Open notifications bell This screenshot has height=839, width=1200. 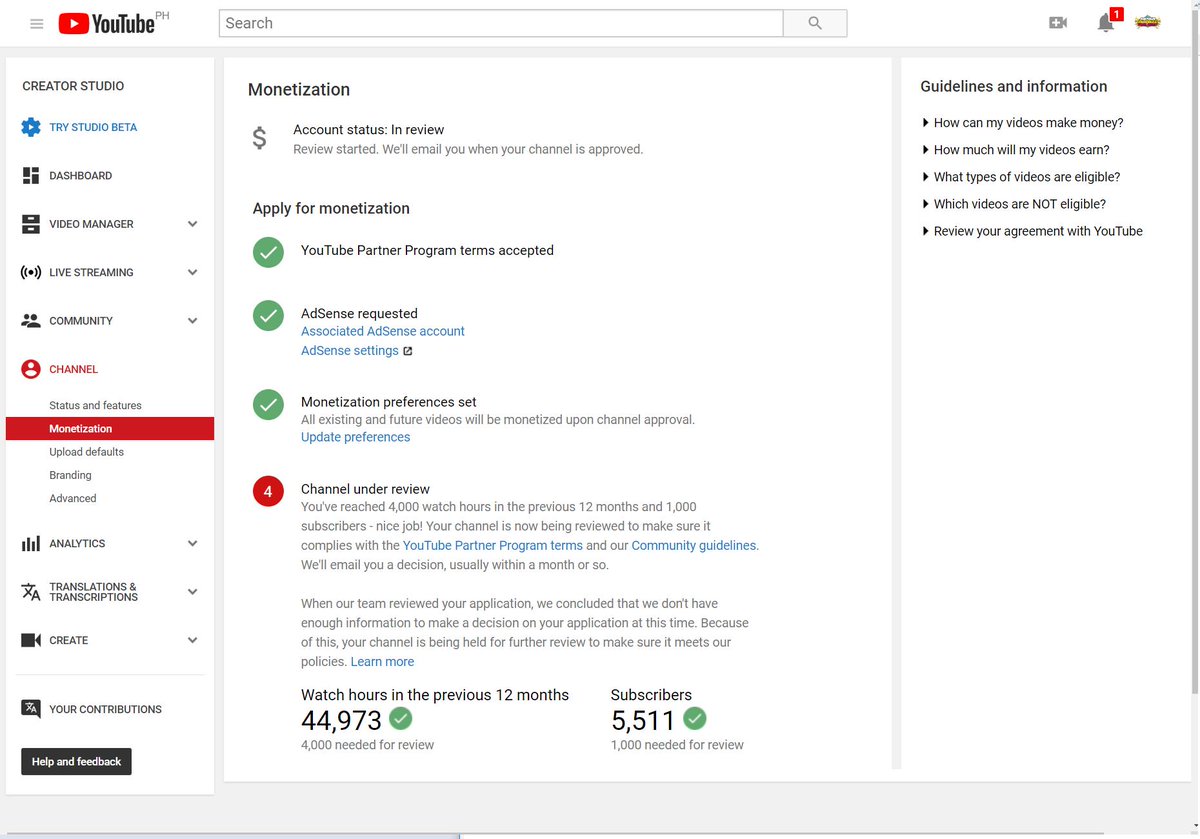pos(1106,23)
